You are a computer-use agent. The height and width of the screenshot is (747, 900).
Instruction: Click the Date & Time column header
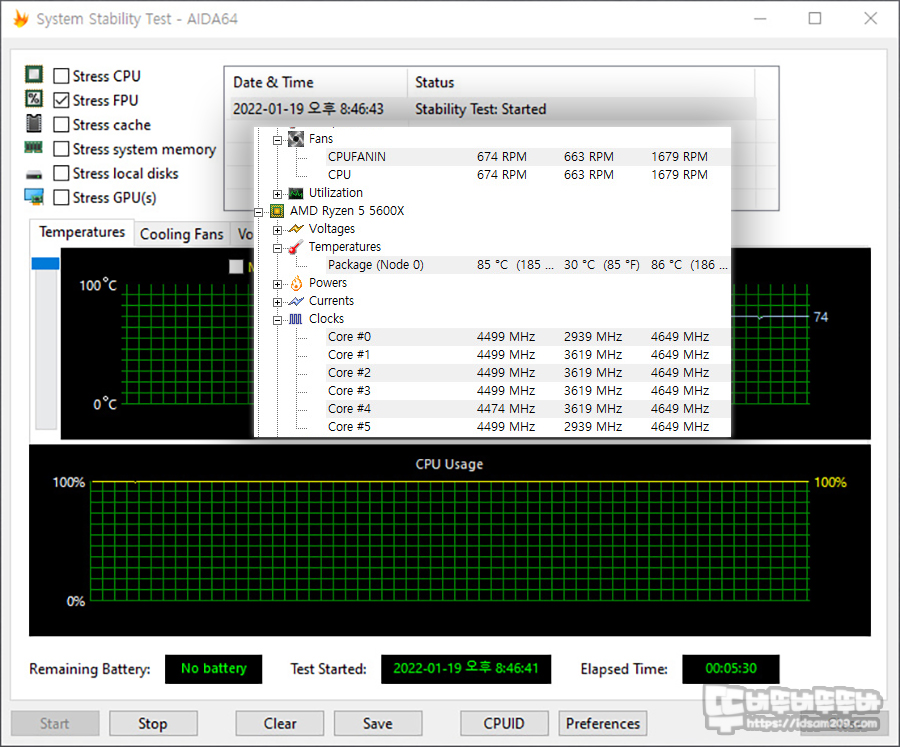pos(315,83)
